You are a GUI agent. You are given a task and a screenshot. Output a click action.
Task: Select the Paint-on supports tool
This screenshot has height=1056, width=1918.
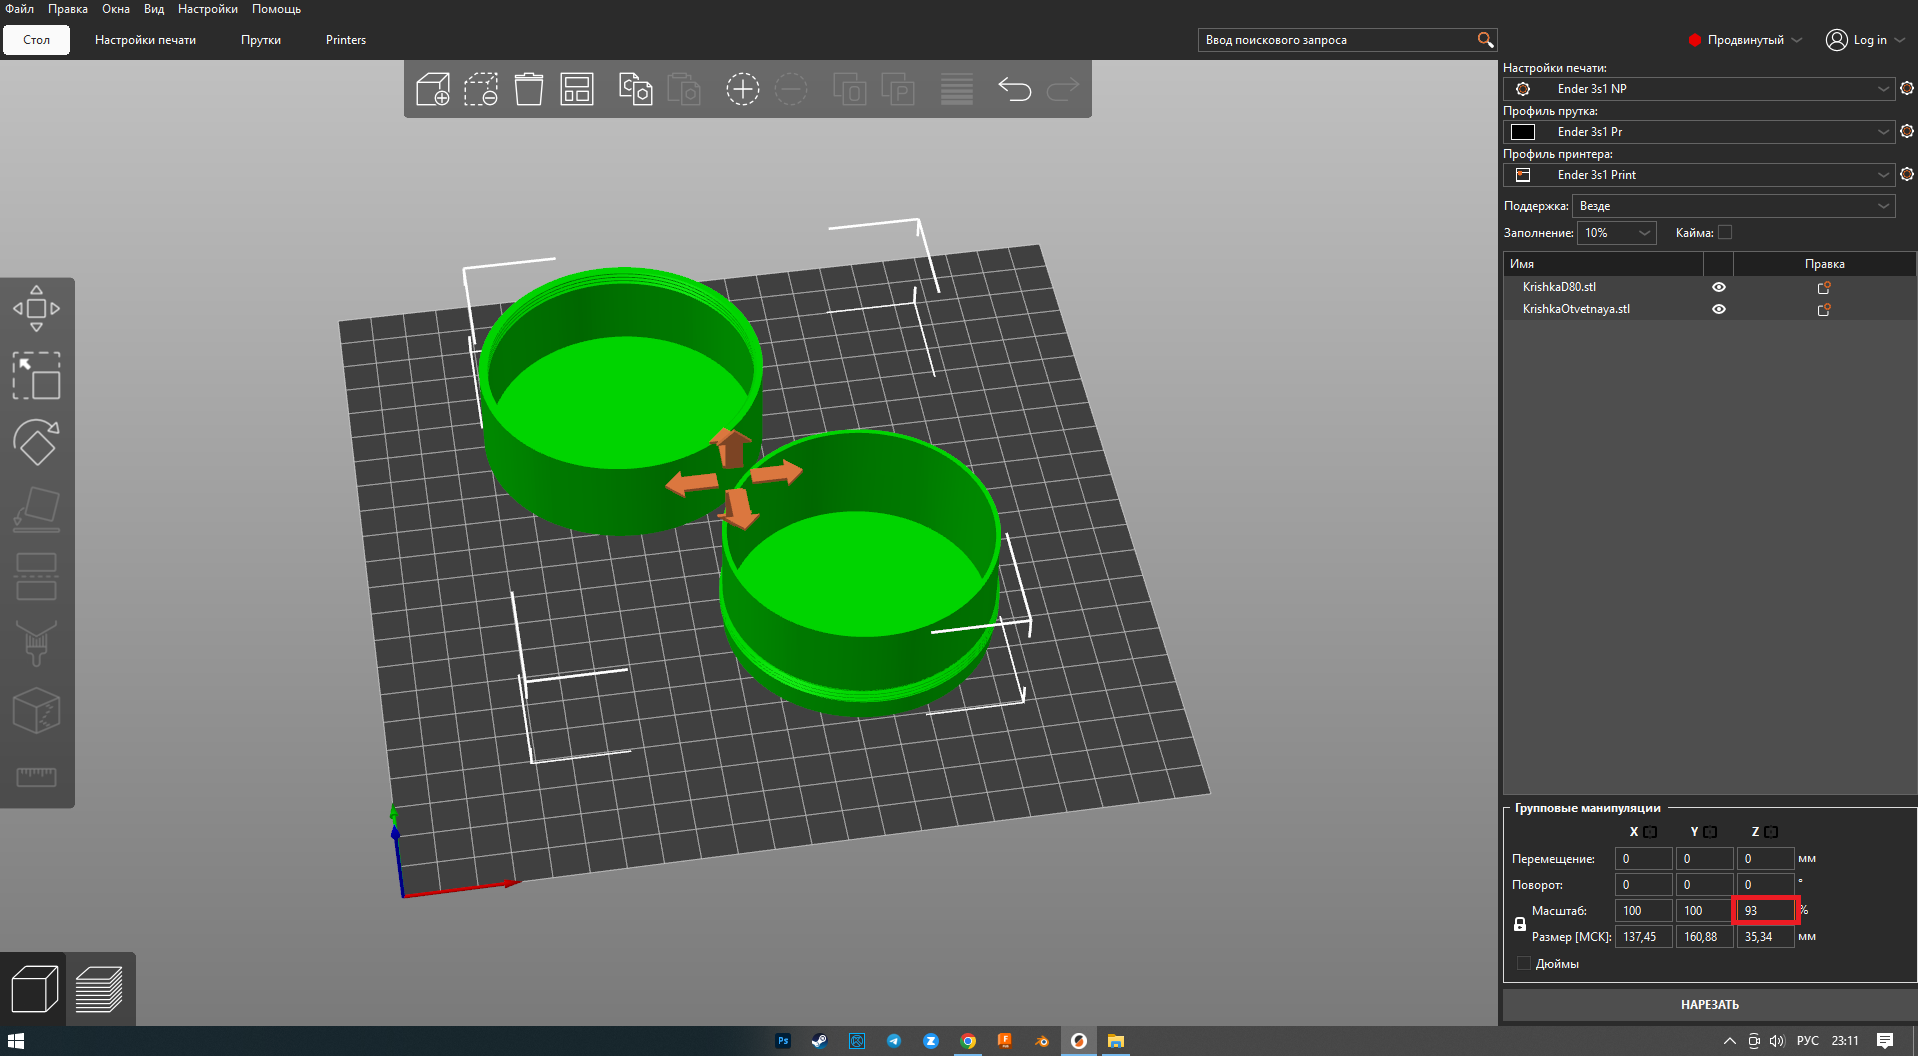pos(36,643)
